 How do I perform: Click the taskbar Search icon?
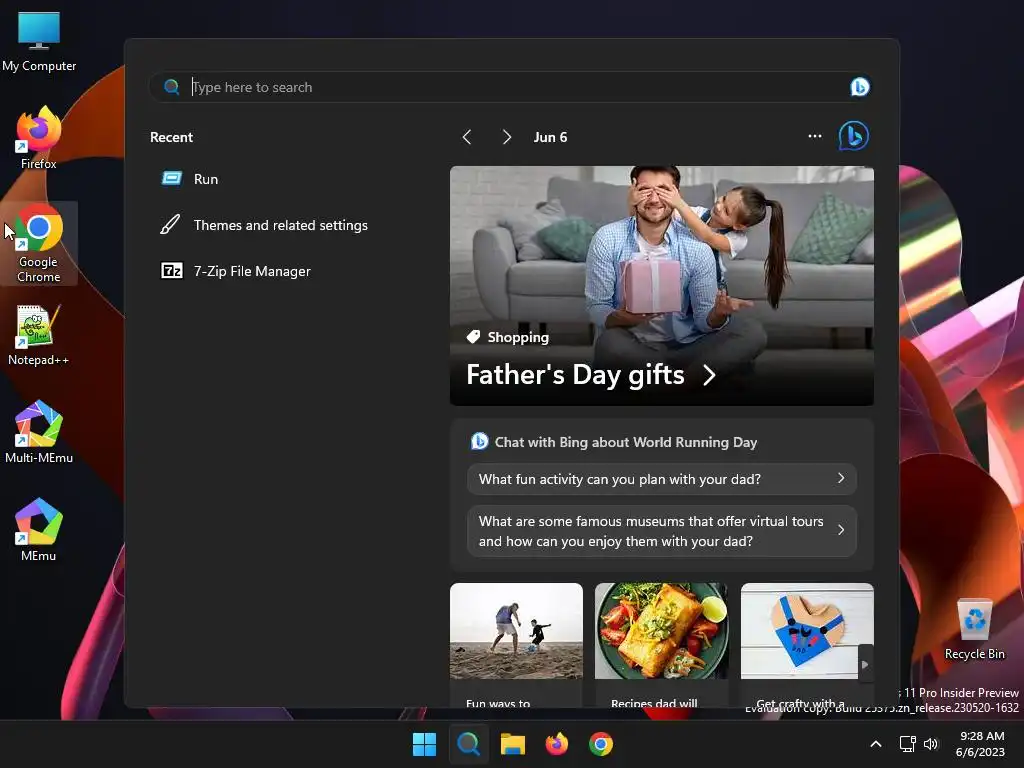pyautogui.click(x=468, y=744)
